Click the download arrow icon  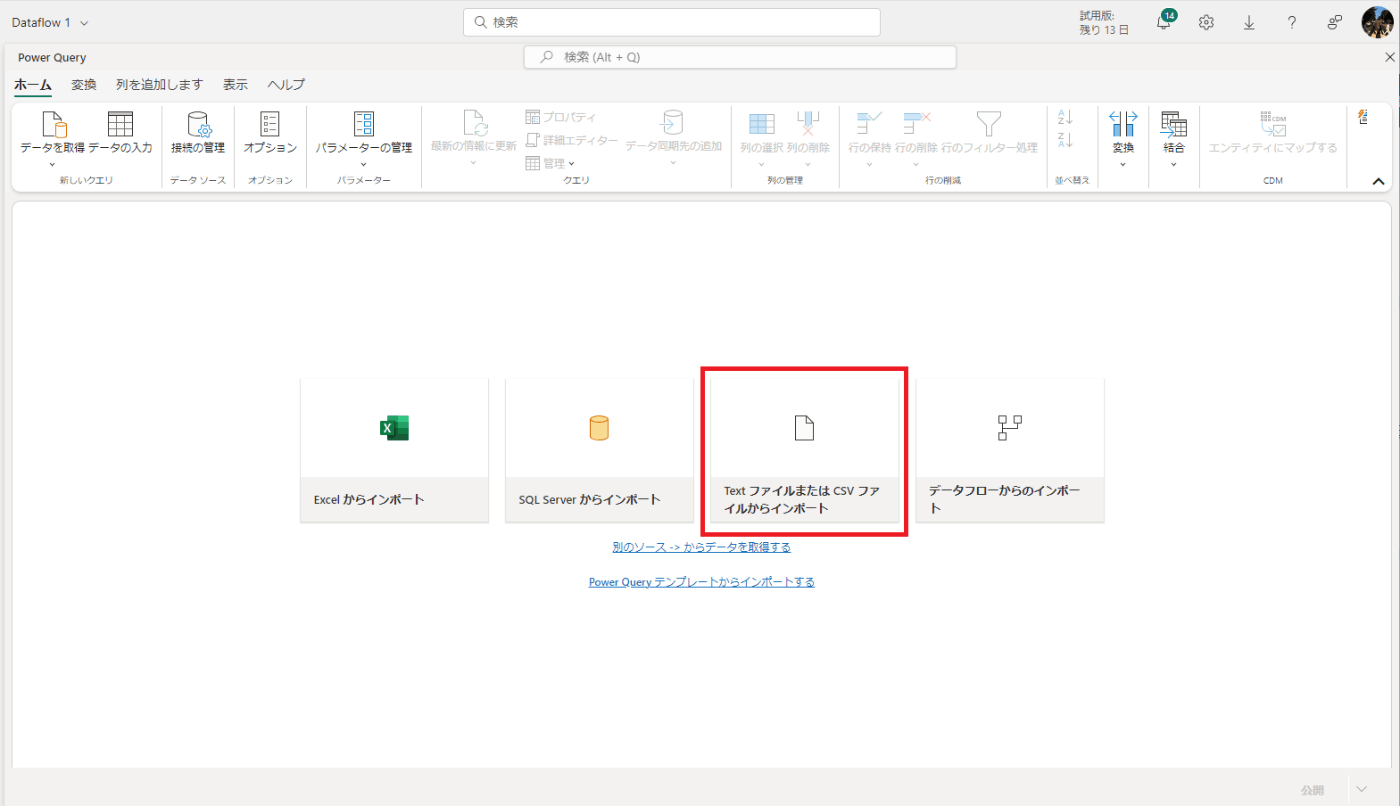tap(1249, 22)
